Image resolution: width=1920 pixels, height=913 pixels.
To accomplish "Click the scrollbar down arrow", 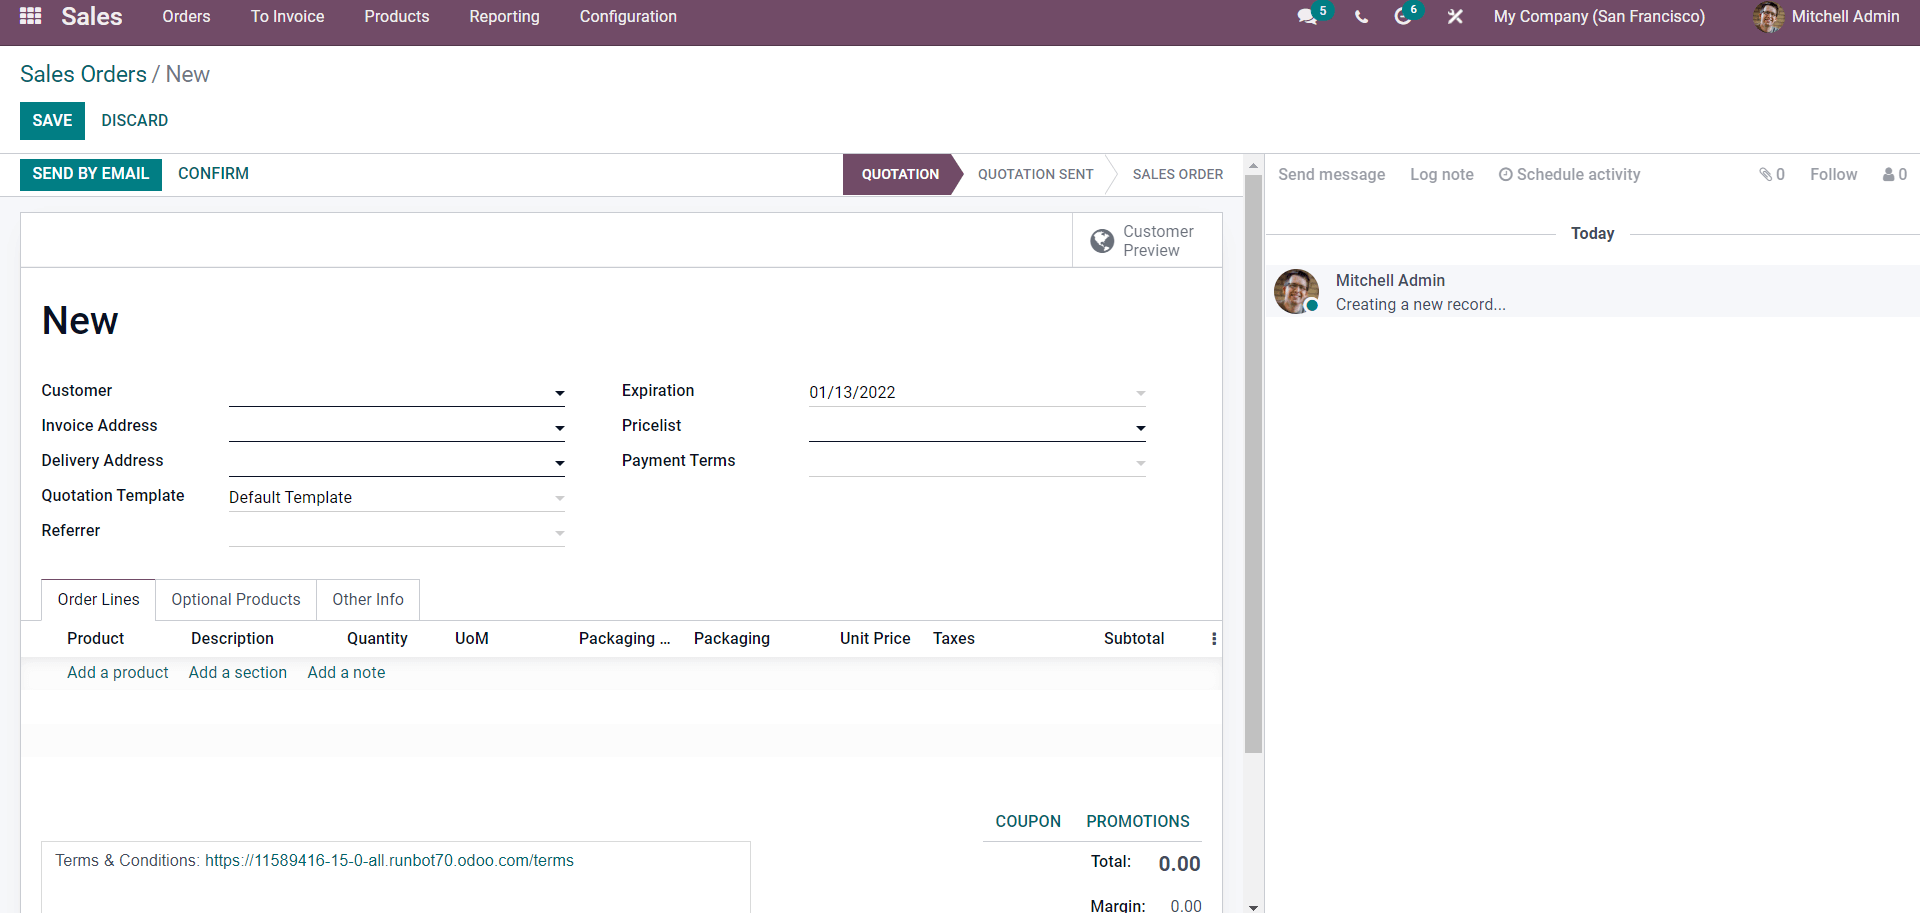I will pyautogui.click(x=1253, y=906).
